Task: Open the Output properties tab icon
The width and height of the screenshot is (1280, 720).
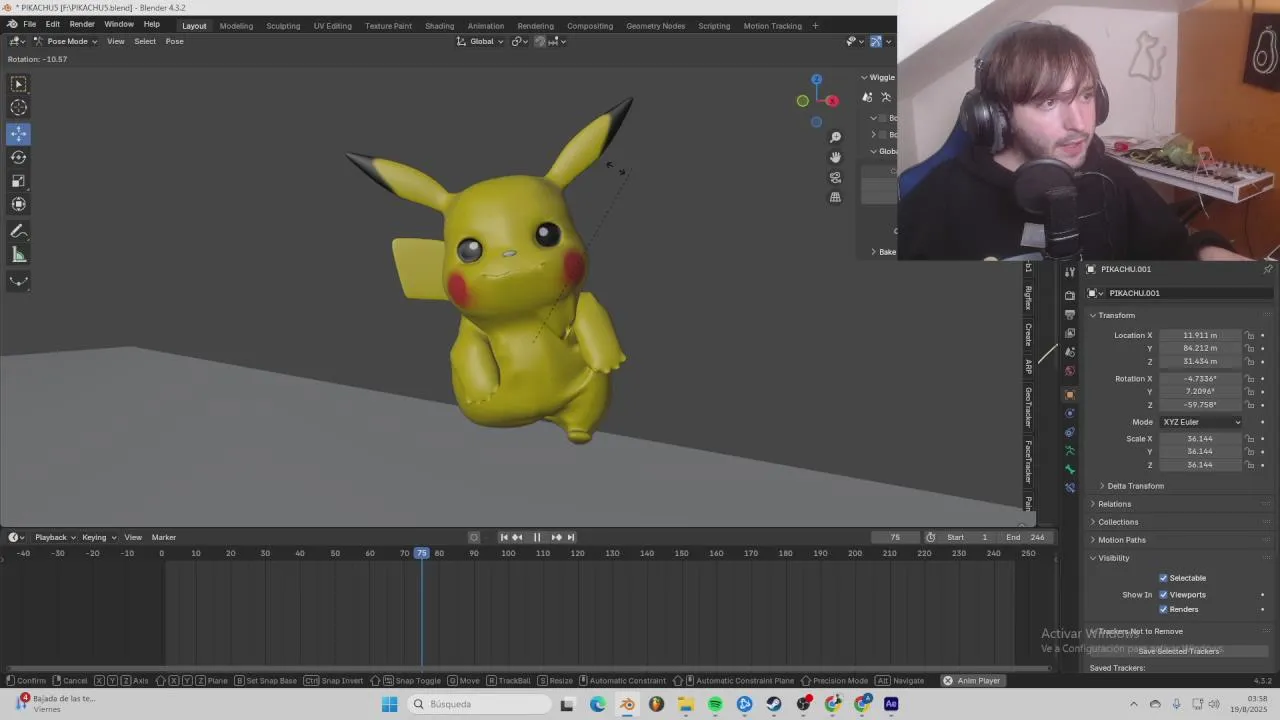Action: click(1070, 314)
